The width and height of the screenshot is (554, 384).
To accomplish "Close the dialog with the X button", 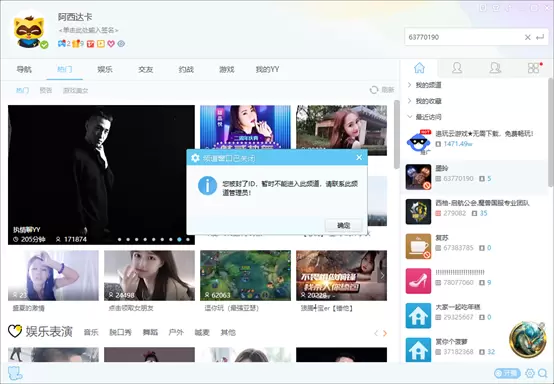I will click(x=359, y=158).
